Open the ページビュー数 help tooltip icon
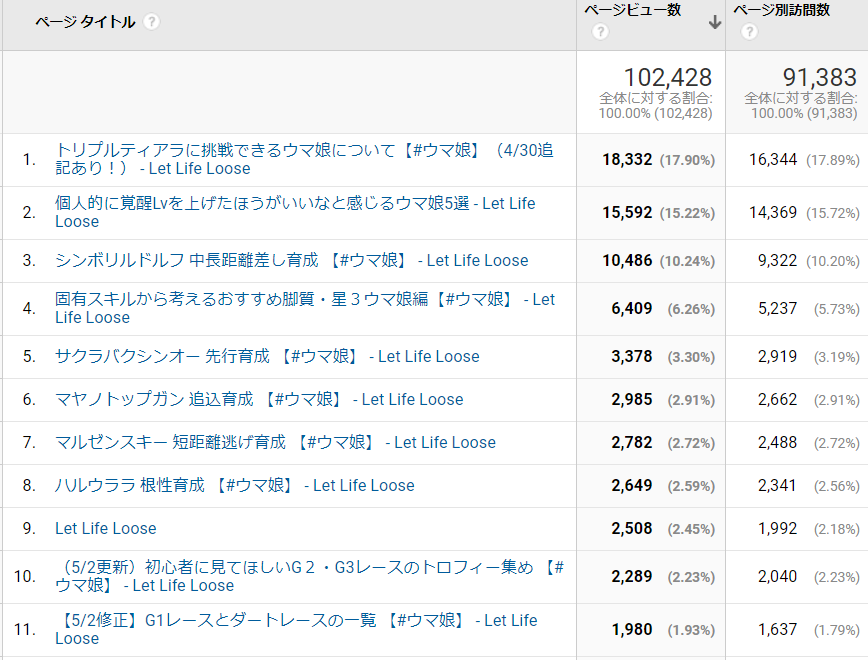The image size is (868, 660). point(599,30)
